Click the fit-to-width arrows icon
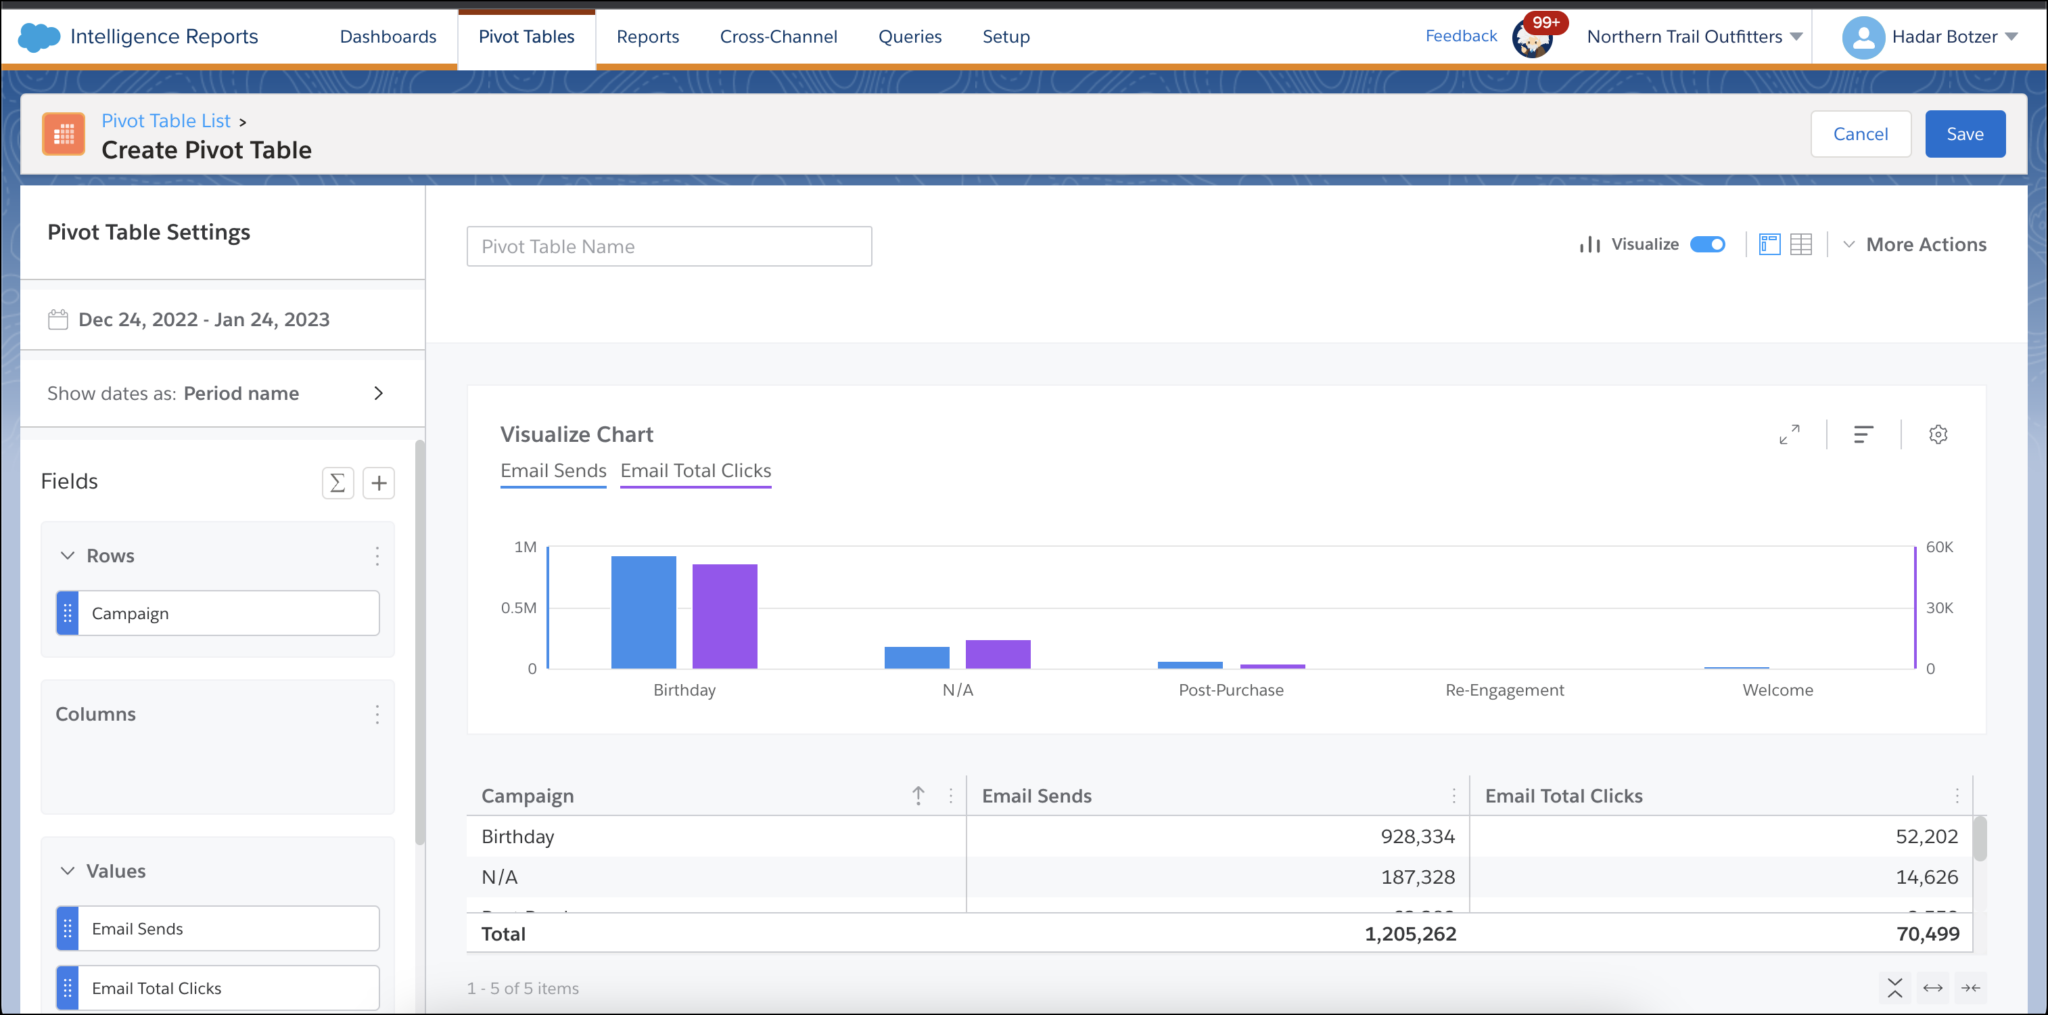 click(1932, 987)
